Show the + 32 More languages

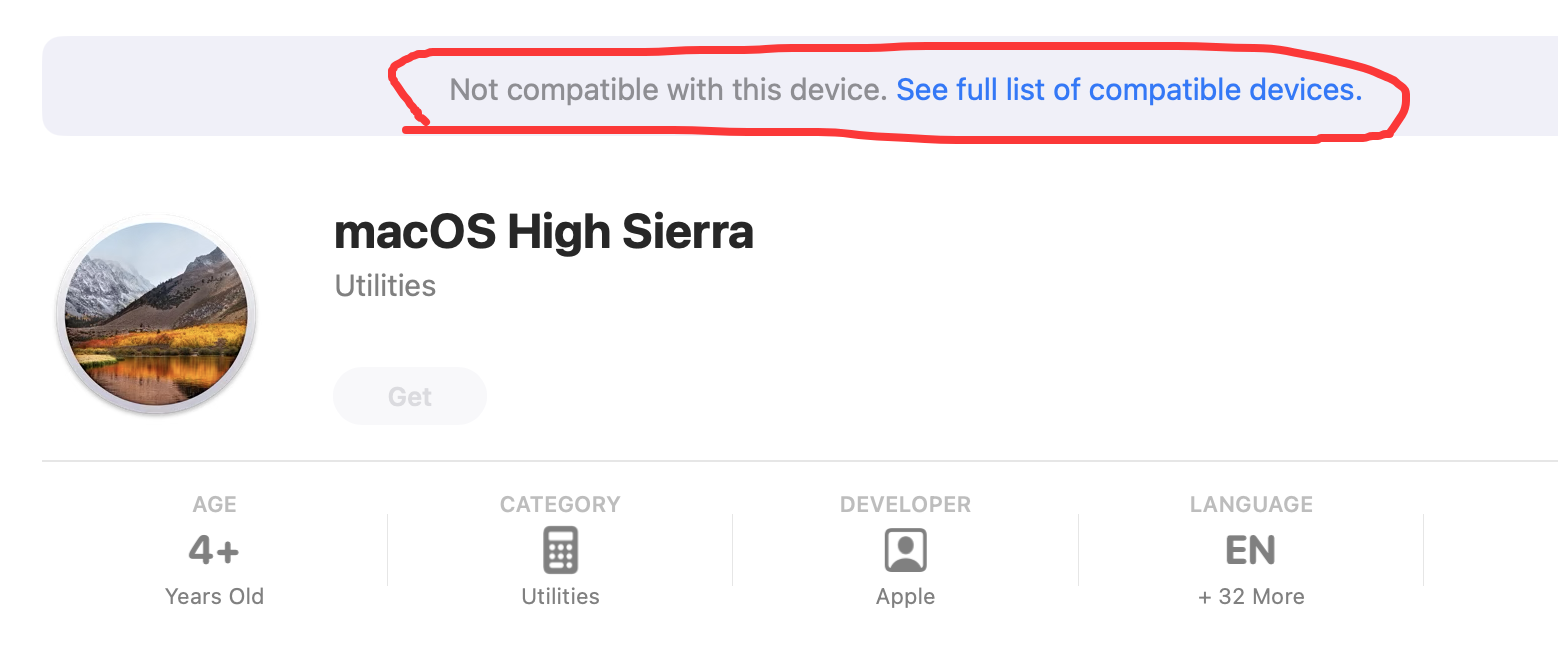(1250, 597)
